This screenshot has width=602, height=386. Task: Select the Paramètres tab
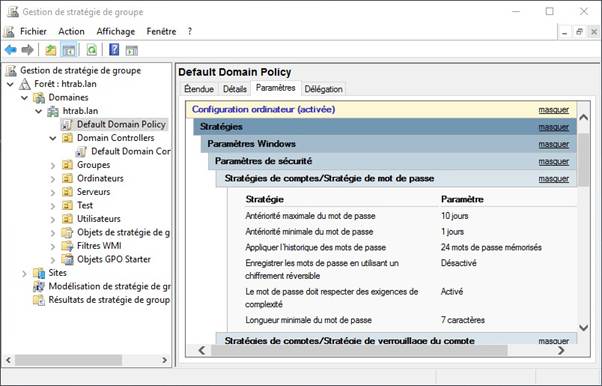pos(276,88)
